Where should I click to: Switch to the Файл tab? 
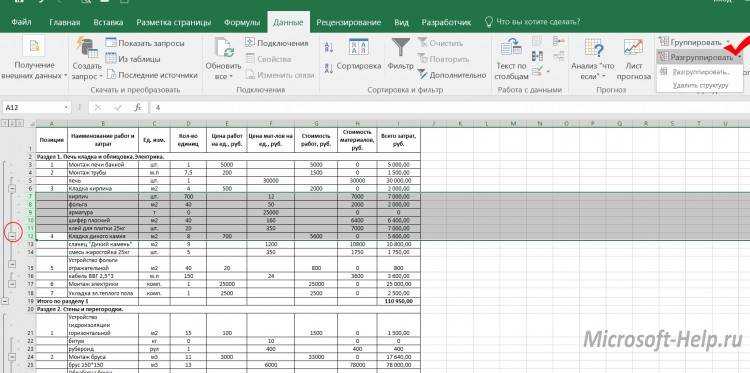tap(22, 22)
